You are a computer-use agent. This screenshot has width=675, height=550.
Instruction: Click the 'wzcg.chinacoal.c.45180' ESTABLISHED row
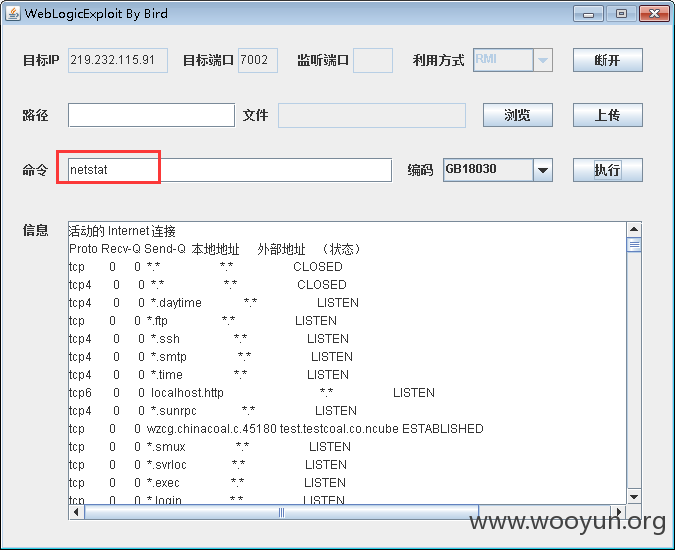(276, 429)
